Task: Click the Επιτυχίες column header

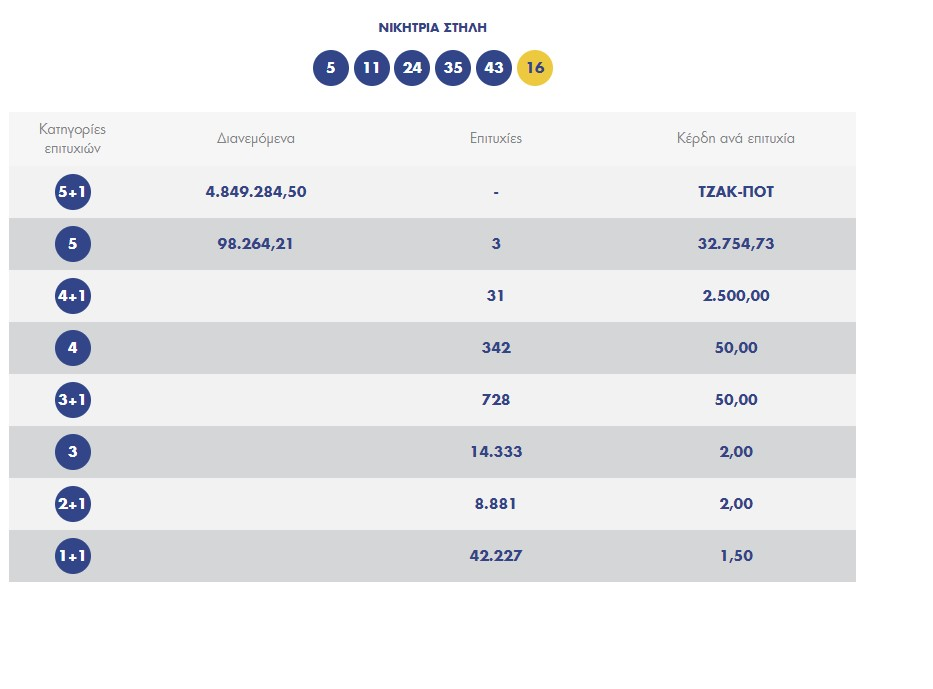Action: click(x=496, y=139)
